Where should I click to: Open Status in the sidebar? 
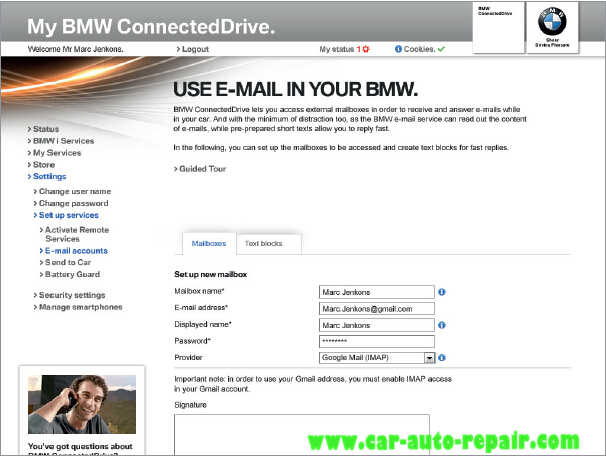tap(43, 129)
